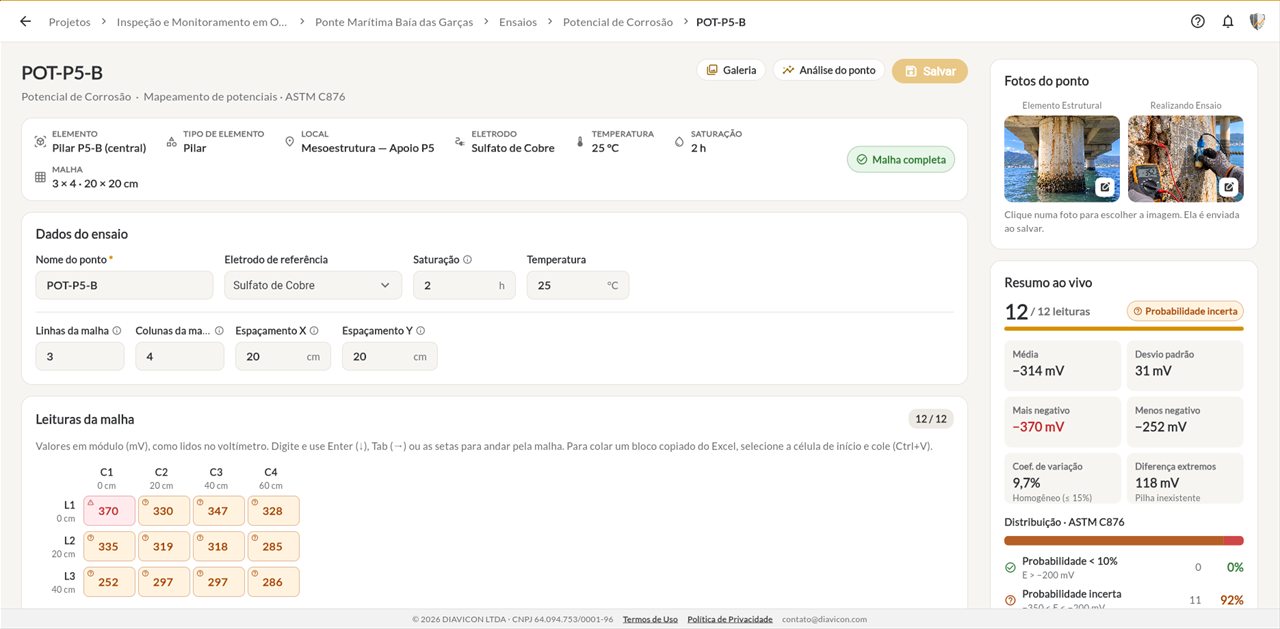Focus the Temperatura input field
The width and height of the screenshot is (1280, 629).
(578, 285)
